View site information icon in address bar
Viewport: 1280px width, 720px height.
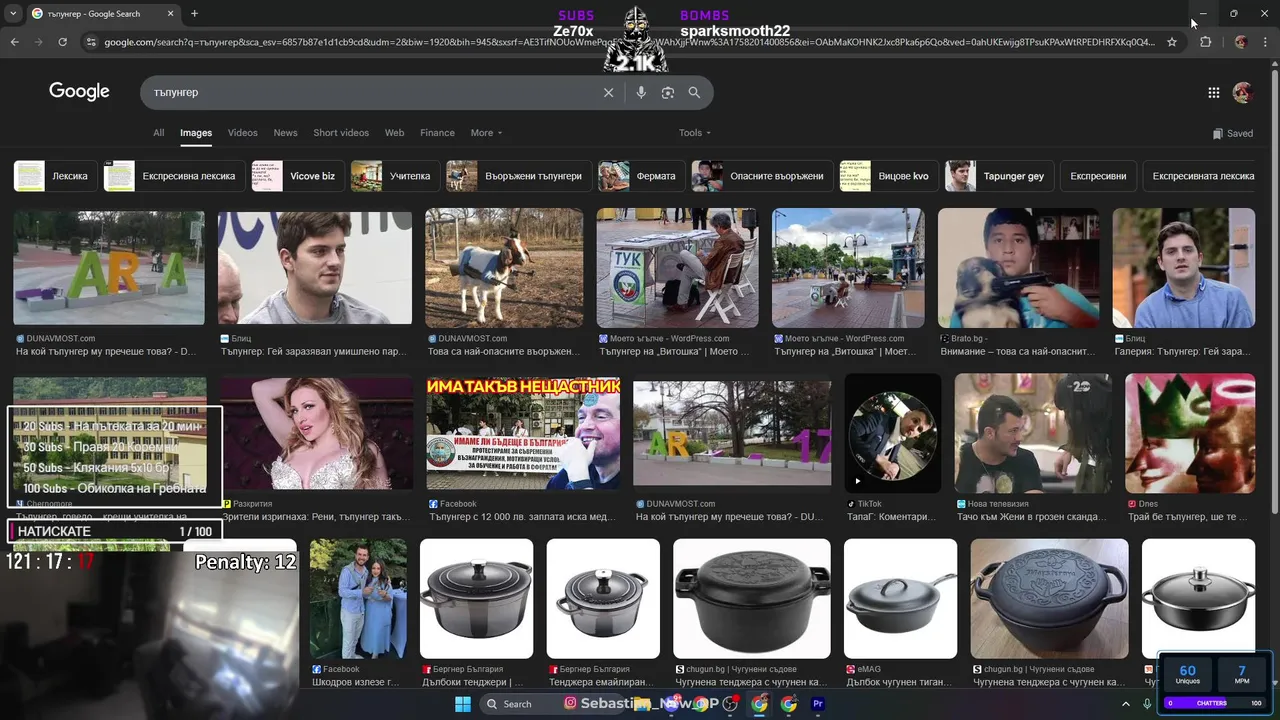91,42
